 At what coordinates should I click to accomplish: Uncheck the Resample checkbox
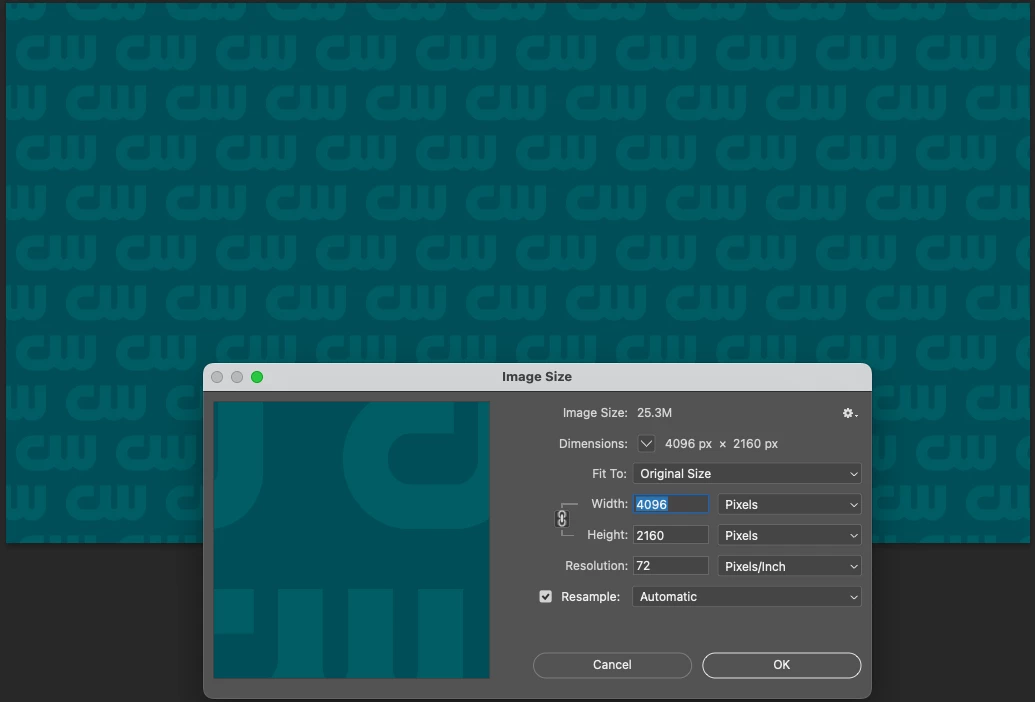click(x=545, y=596)
